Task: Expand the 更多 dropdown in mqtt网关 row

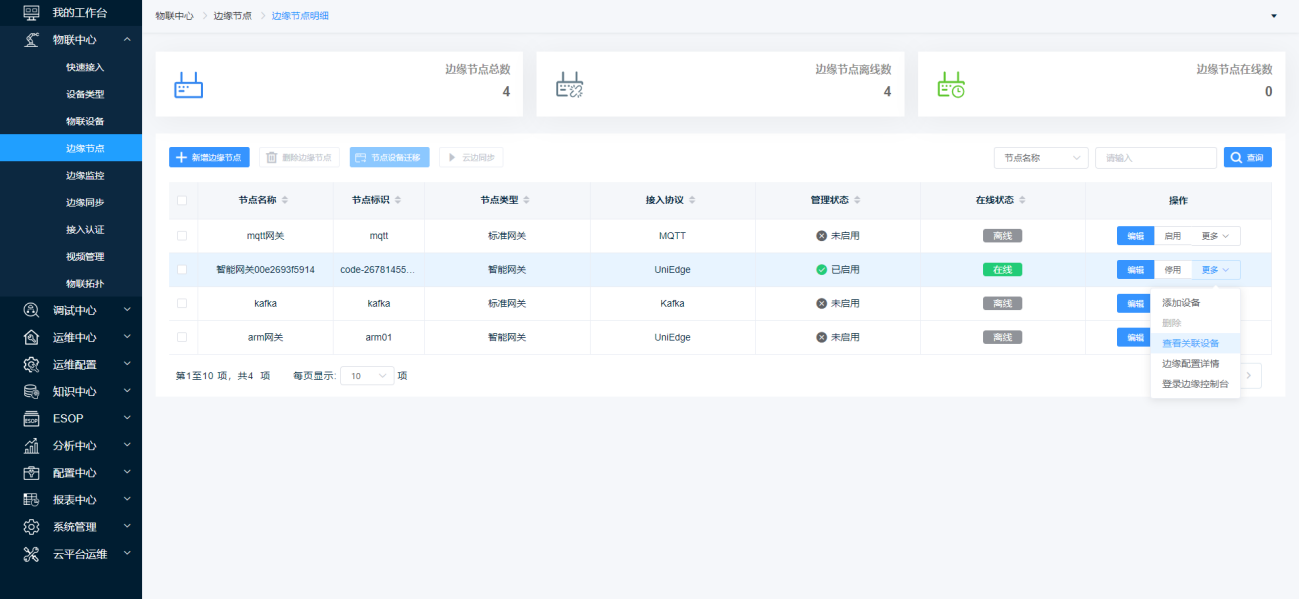Action: coord(1215,236)
